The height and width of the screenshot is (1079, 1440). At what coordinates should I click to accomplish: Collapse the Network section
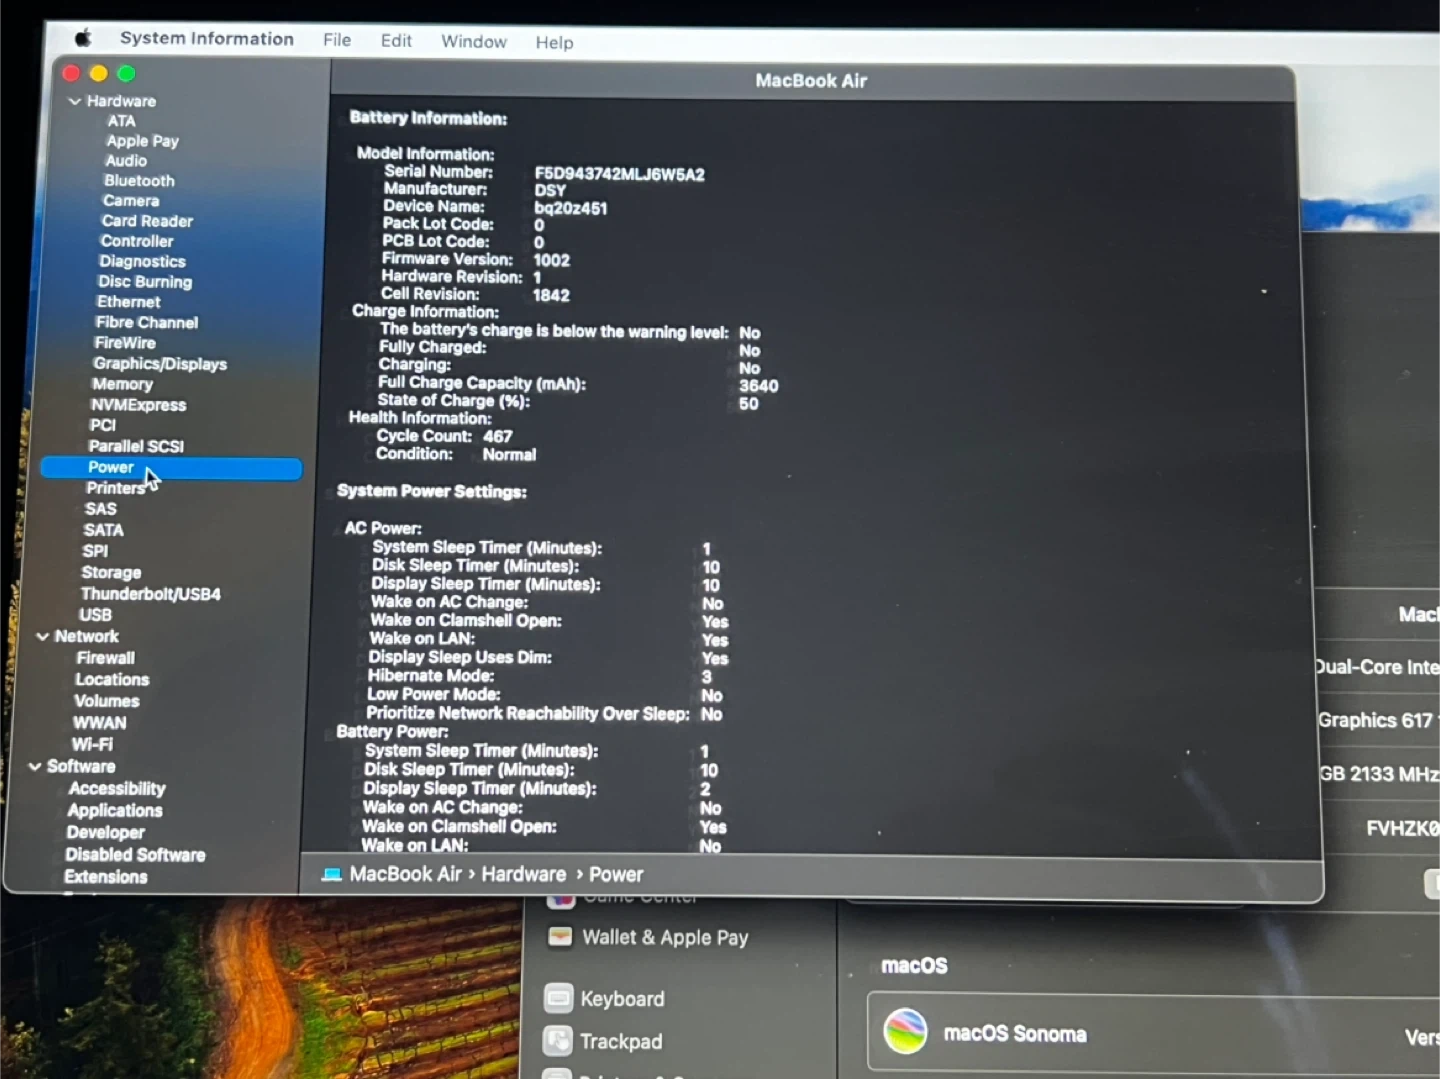pyautogui.click(x=43, y=636)
